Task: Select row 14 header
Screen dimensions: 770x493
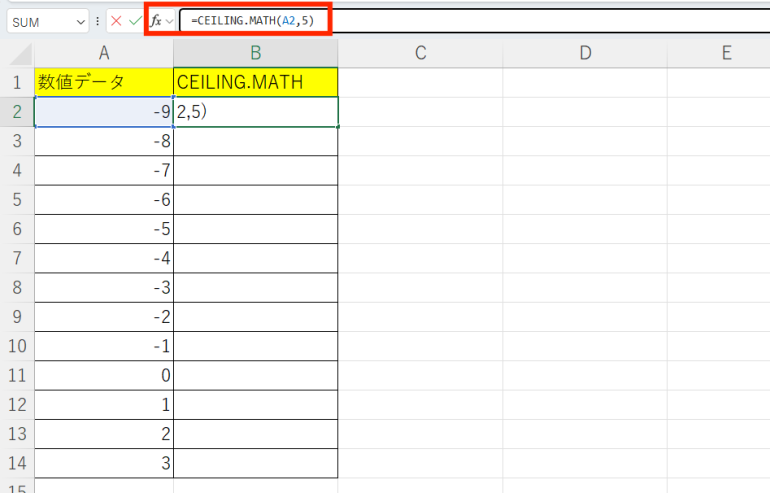Action: pos(17,463)
